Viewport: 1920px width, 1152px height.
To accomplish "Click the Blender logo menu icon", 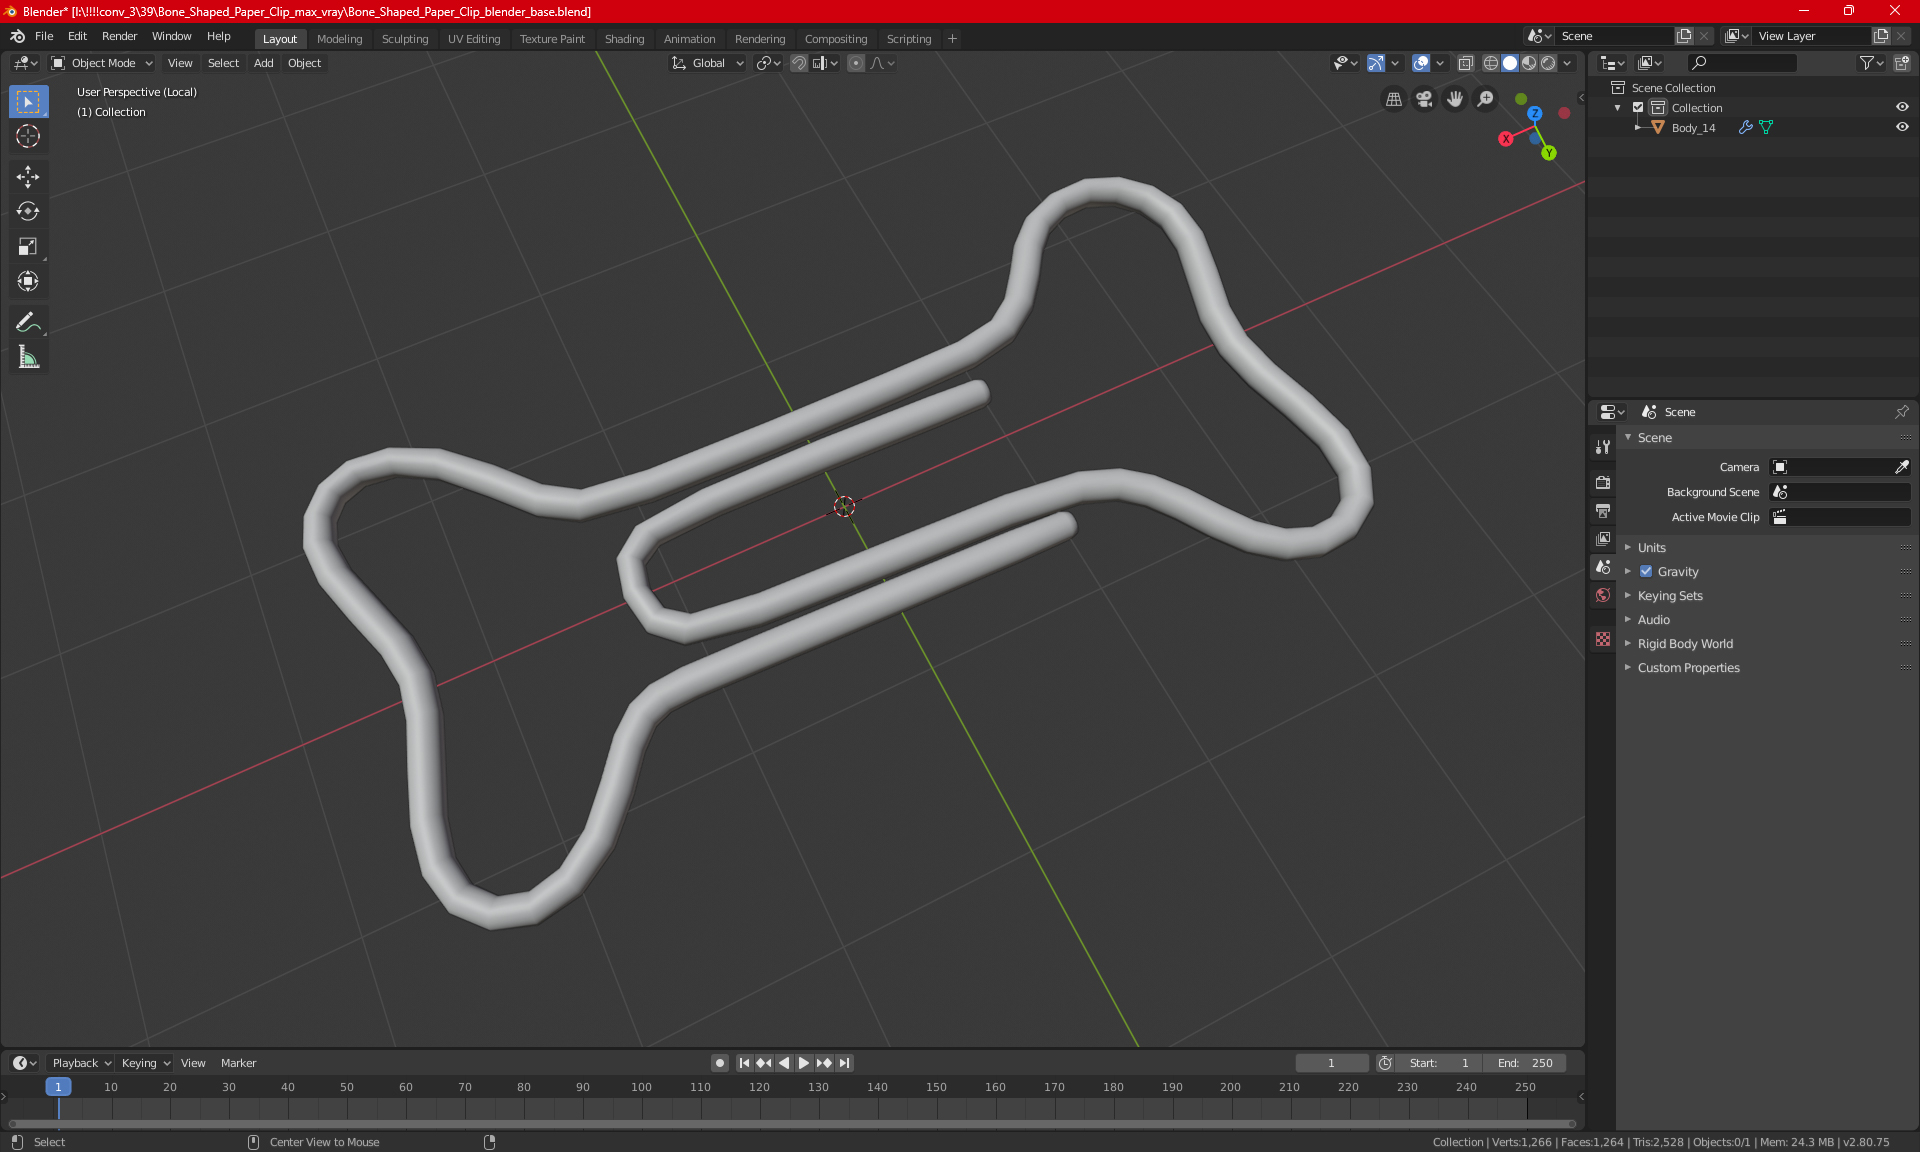I will [17, 36].
